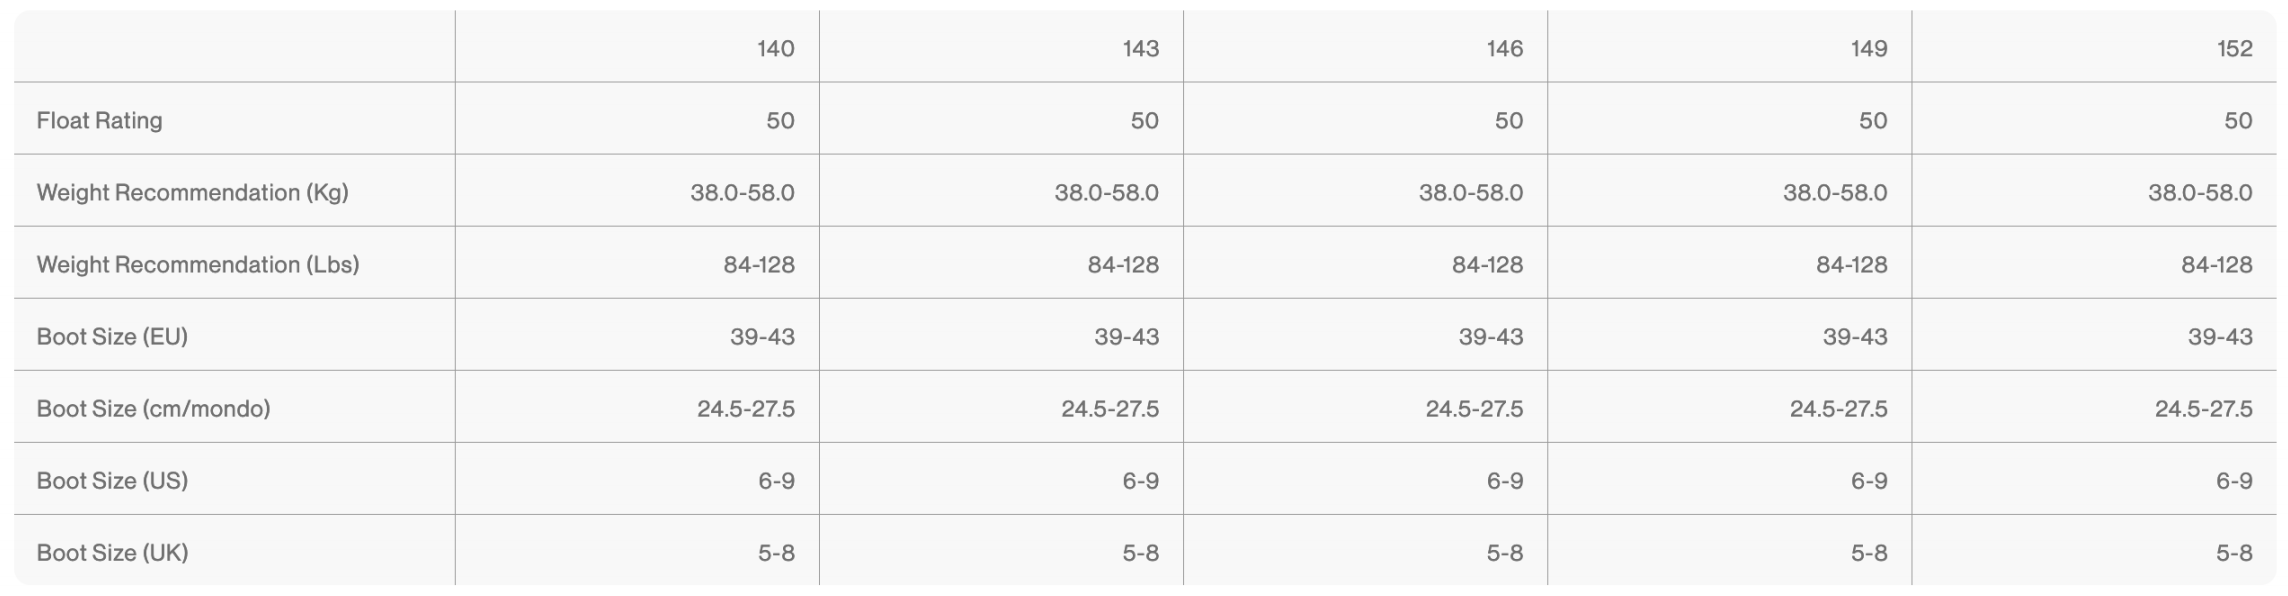Select the EU boot size for size 143
This screenshot has width=2288, height=596.
click(1126, 336)
